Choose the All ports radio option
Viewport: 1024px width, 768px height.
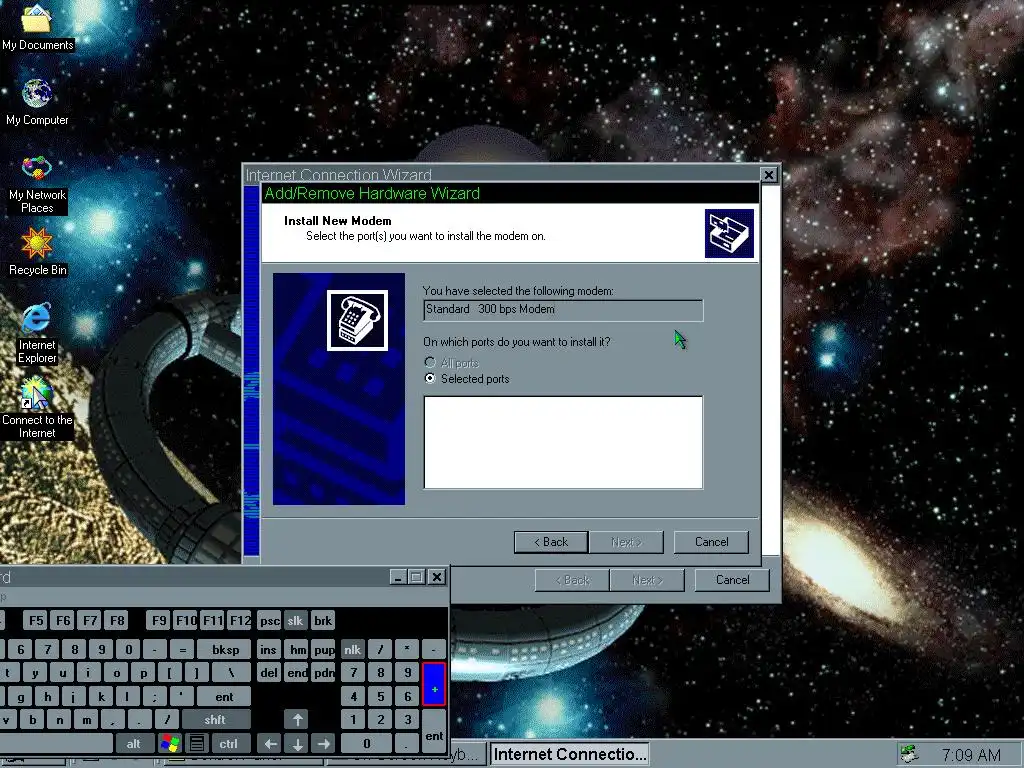(452, 362)
